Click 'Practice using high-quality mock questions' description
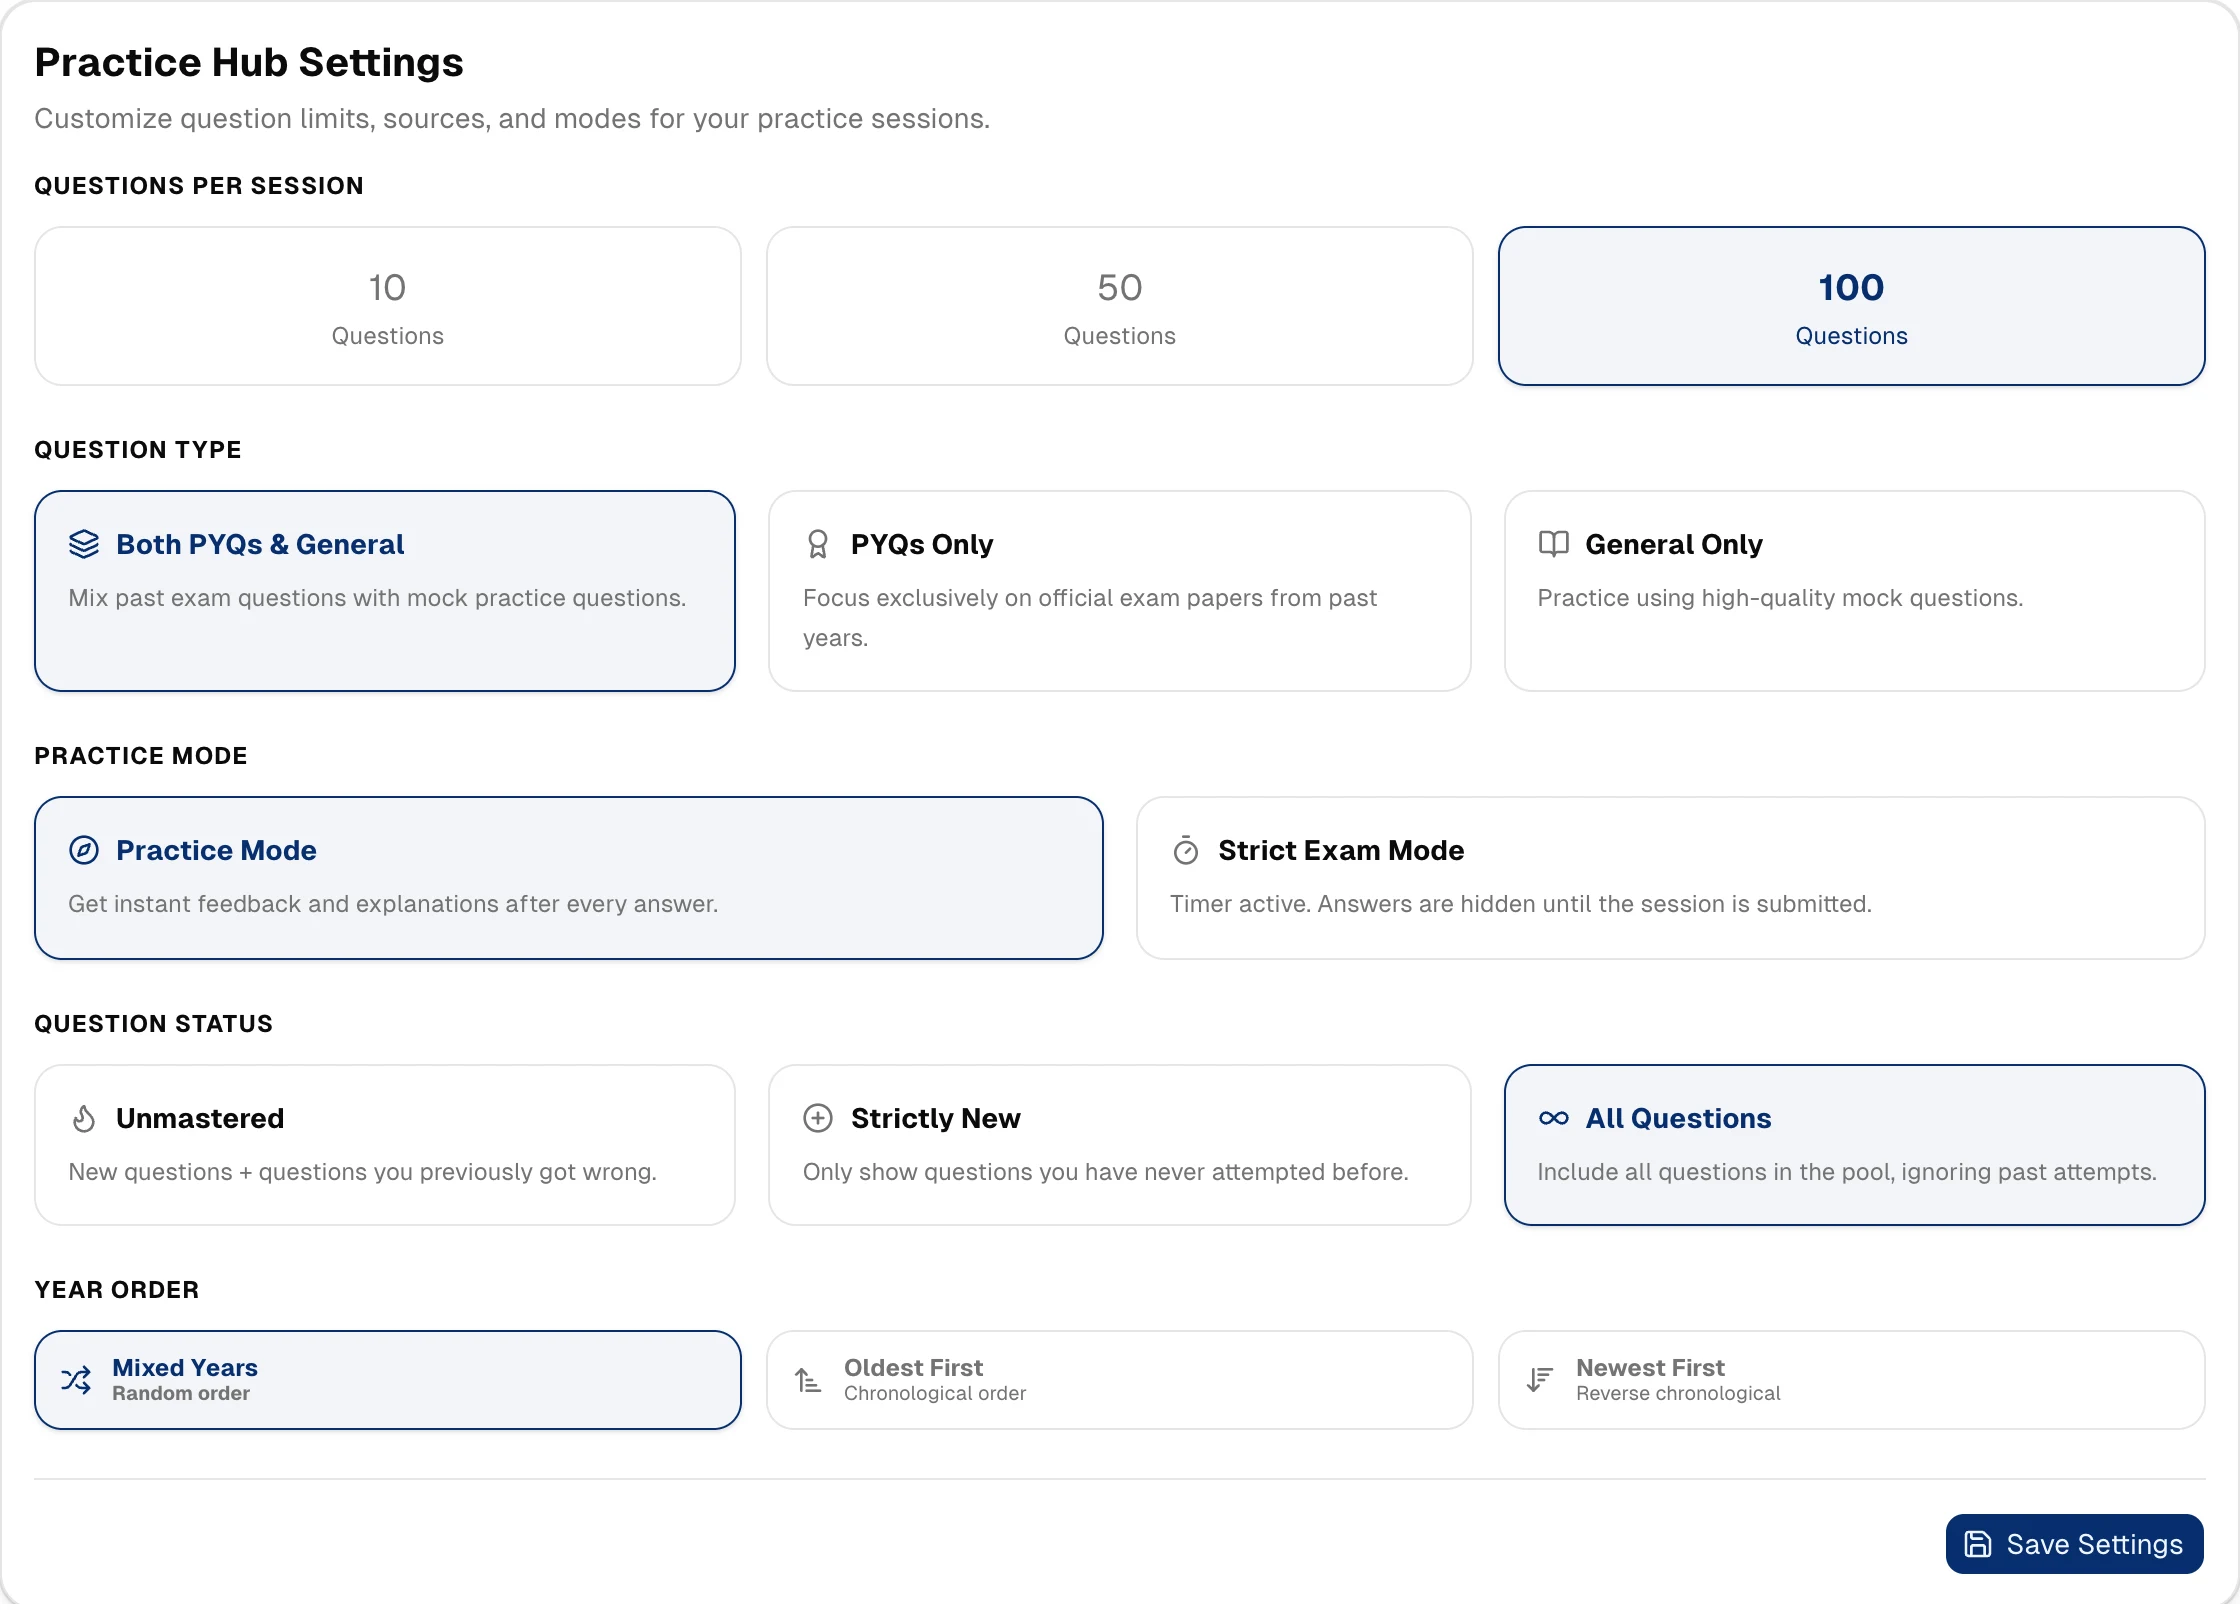Image resolution: width=2240 pixels, height=1610 pixels. pos(1780,598)
